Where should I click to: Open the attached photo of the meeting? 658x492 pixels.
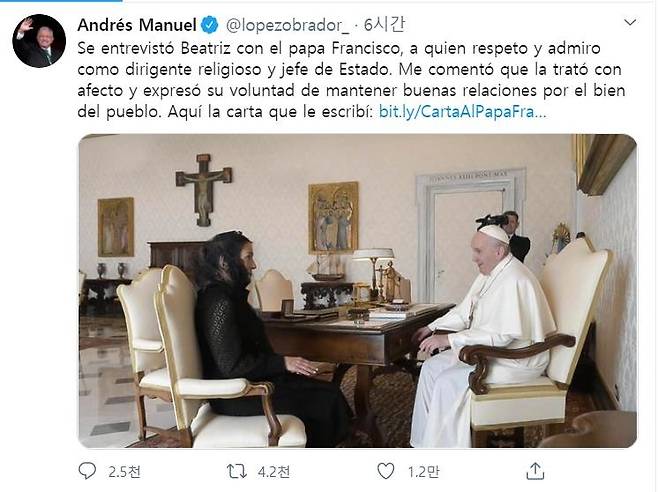point(357,290)
